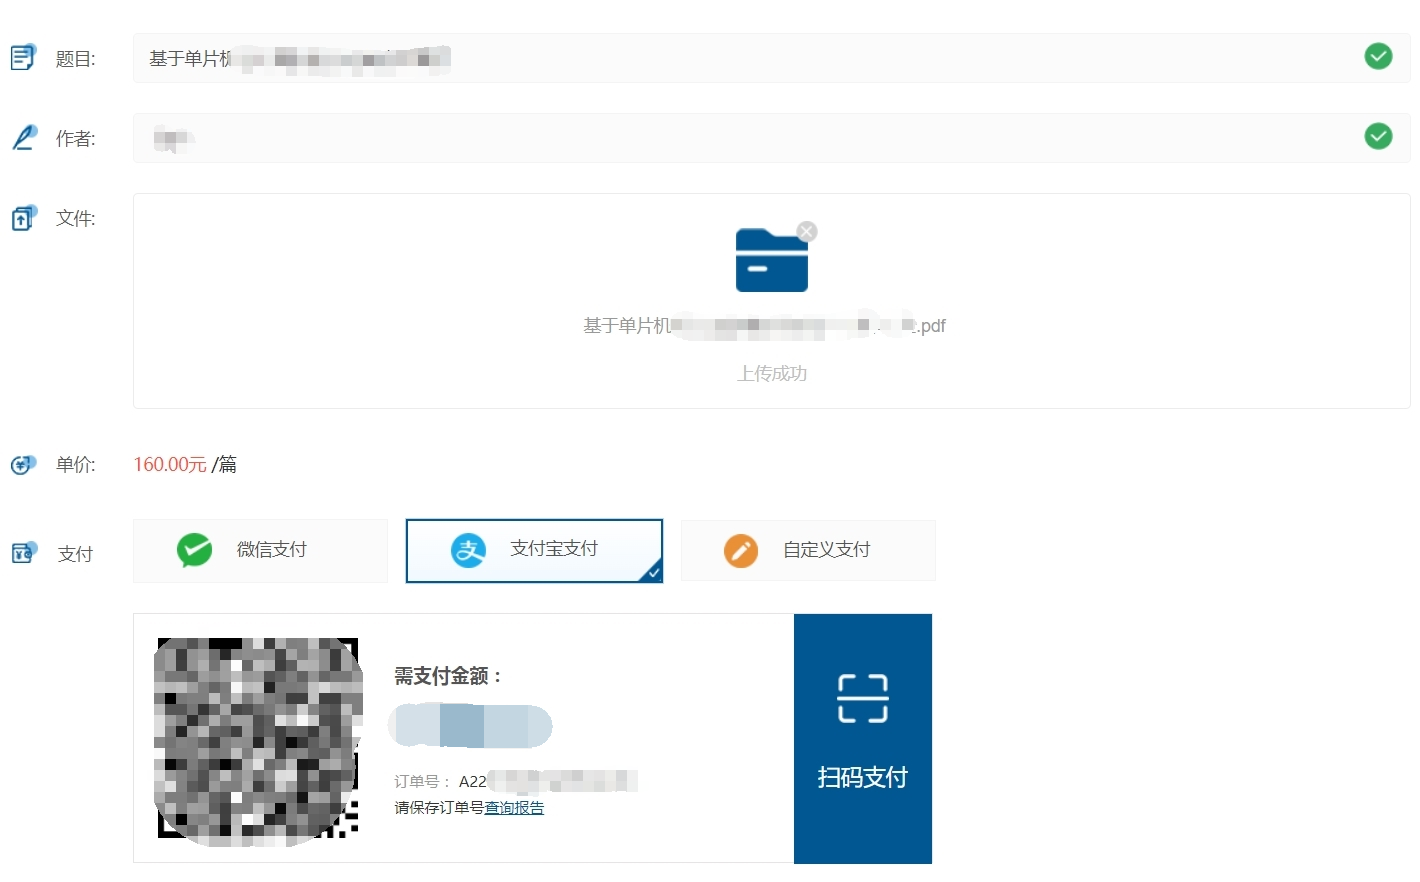Click the Alipay logo icon
This screenshot has width=1420, height=882.
(x=468, y=550)
